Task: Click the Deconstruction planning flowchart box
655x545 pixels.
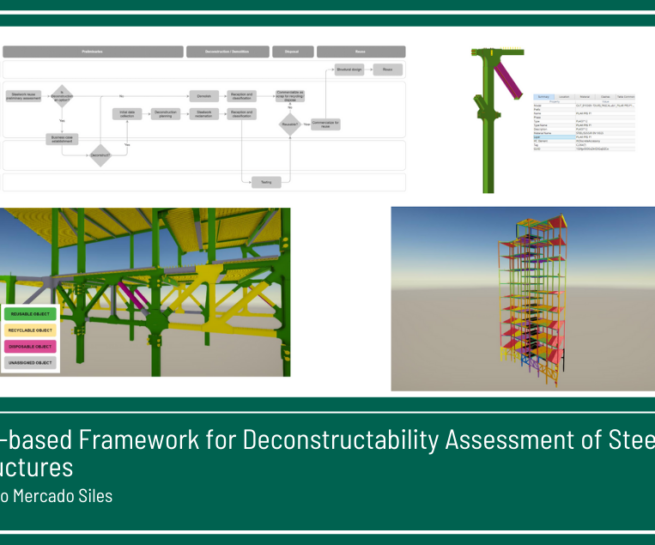Action: coord(166,114)
